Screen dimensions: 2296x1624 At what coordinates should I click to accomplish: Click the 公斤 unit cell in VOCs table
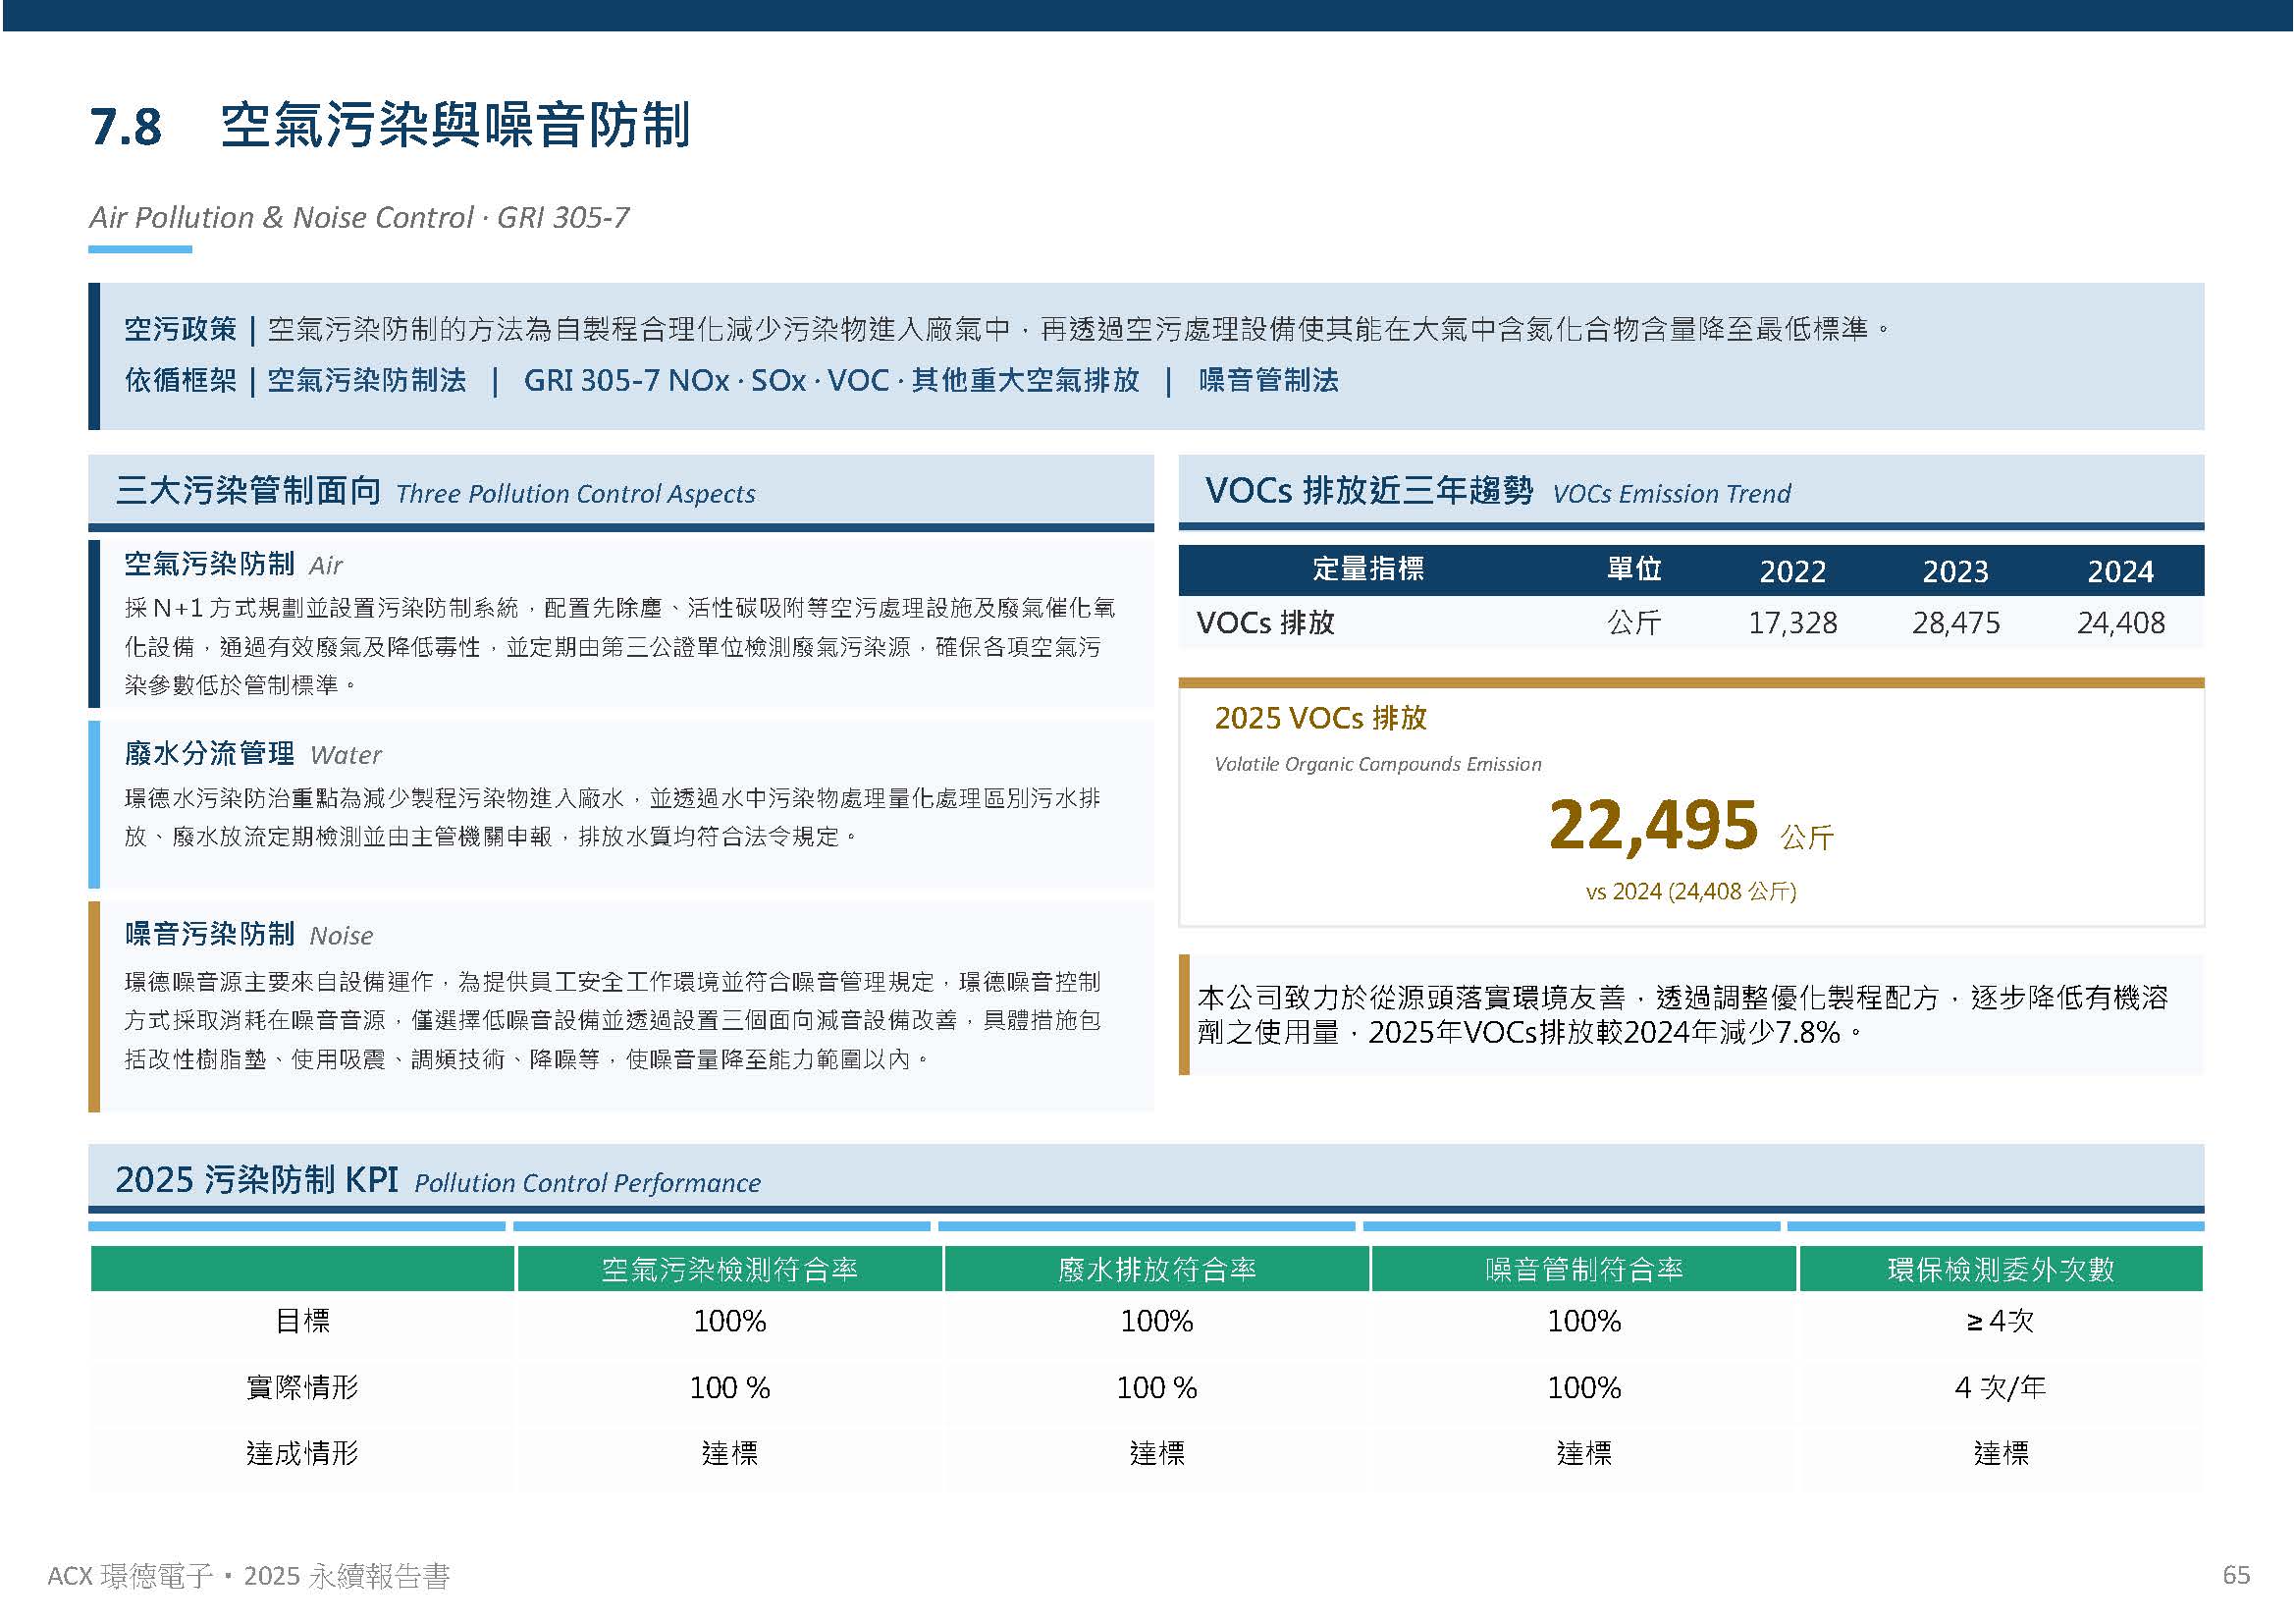[x=1634, y=623]
